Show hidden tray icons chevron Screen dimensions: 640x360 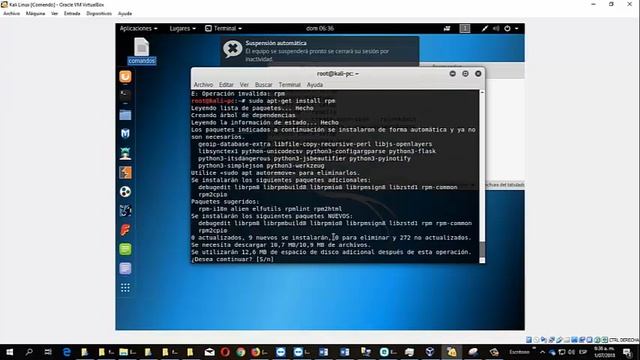point(542,352)
